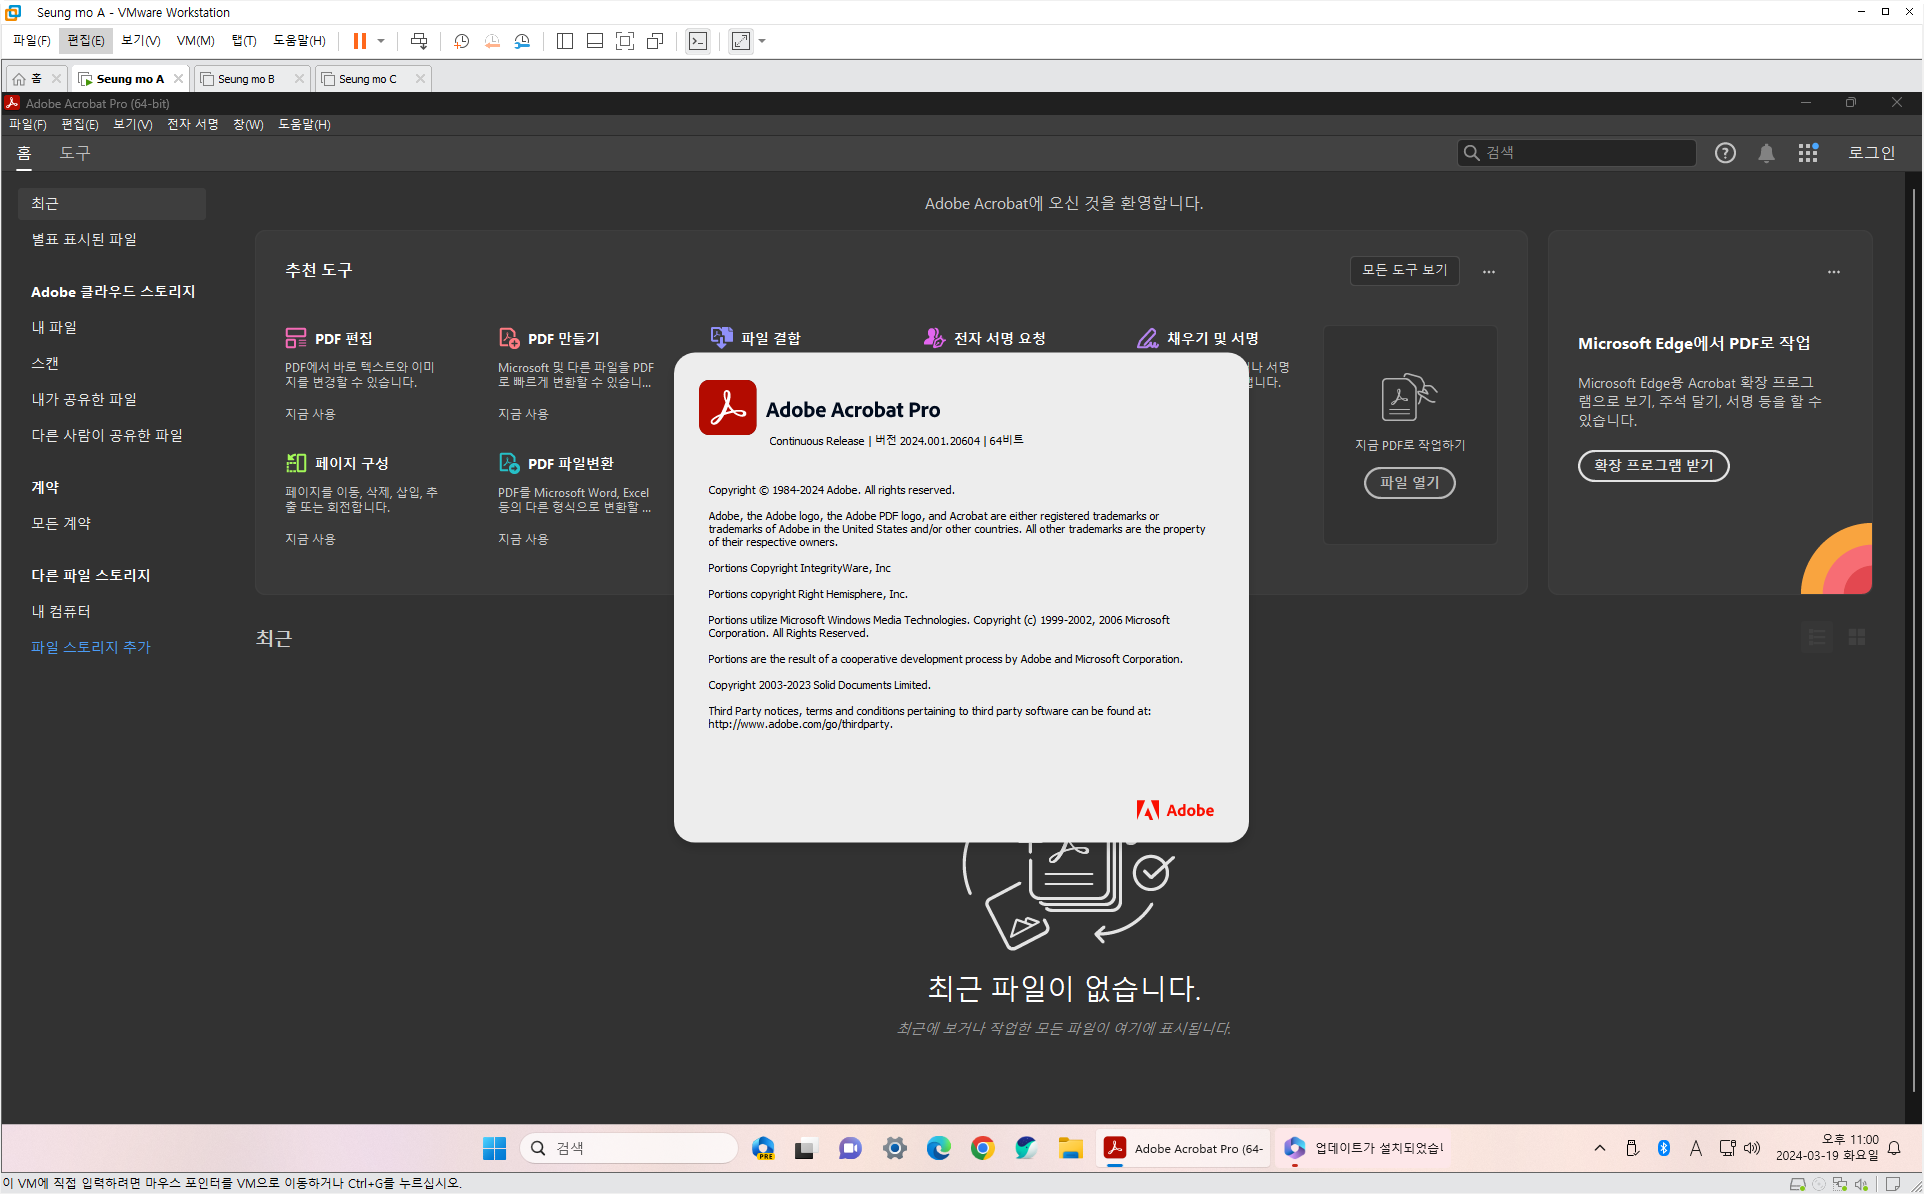The height and width of the screenshot is (1194, 1924).
Task: Click the 전자 서명 요청 tool icon
Action: [935, 338]
